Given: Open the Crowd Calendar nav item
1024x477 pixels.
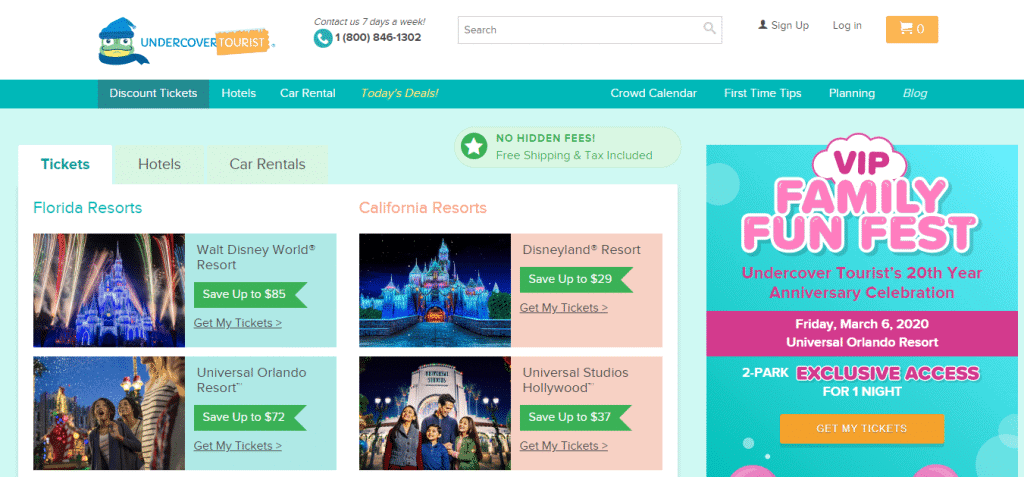Looking at the screenshot, I should pos(654,93).
